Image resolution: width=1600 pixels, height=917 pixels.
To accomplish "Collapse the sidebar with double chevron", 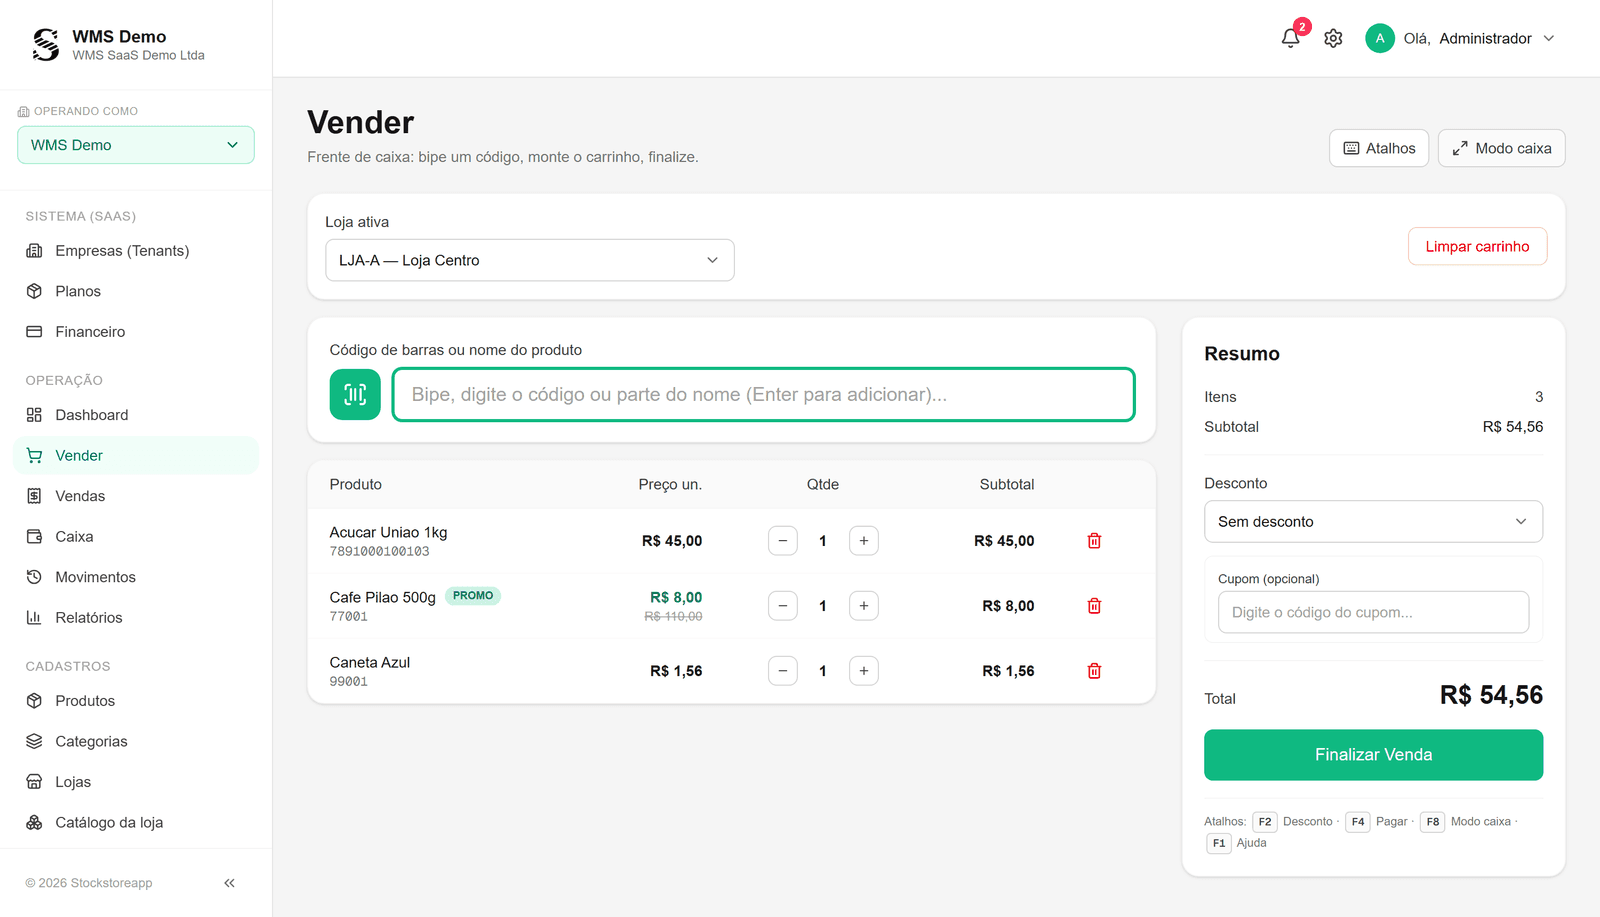I will (x=229, y=883).
